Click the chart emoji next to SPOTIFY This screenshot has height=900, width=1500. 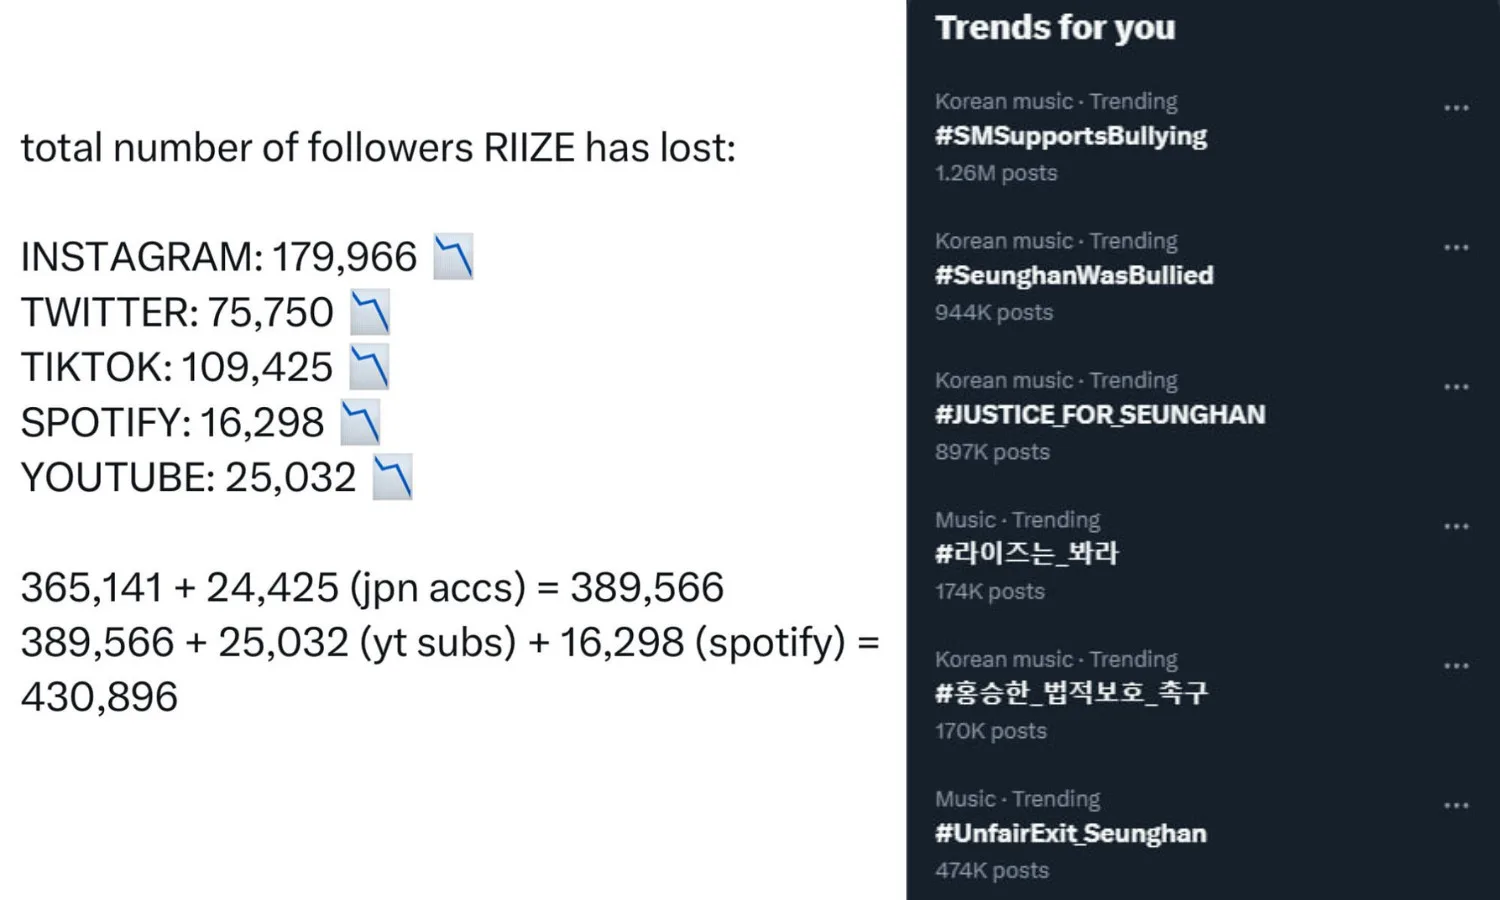pos(360,422)
